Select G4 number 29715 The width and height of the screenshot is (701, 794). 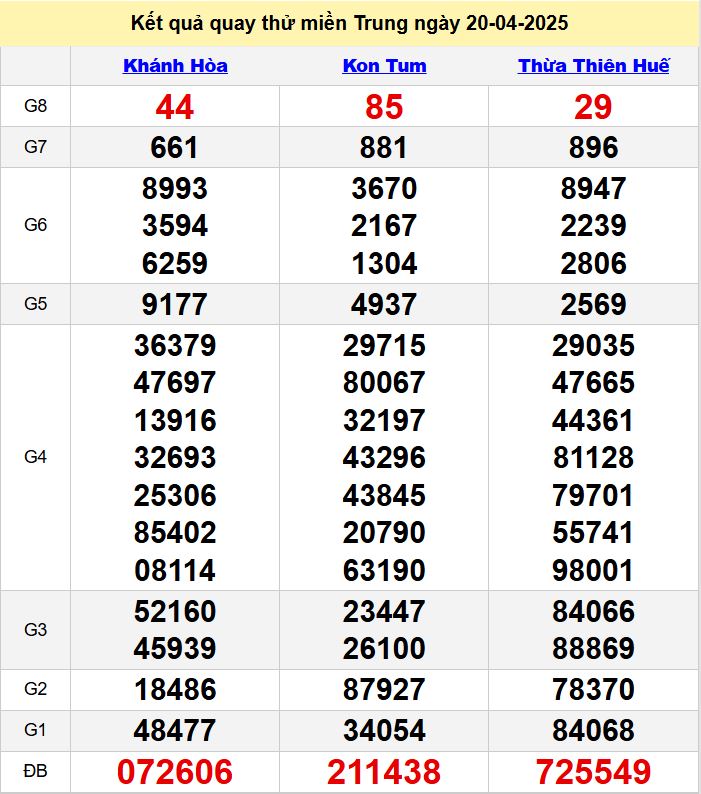pyautogui.click(x=384, y=346)
